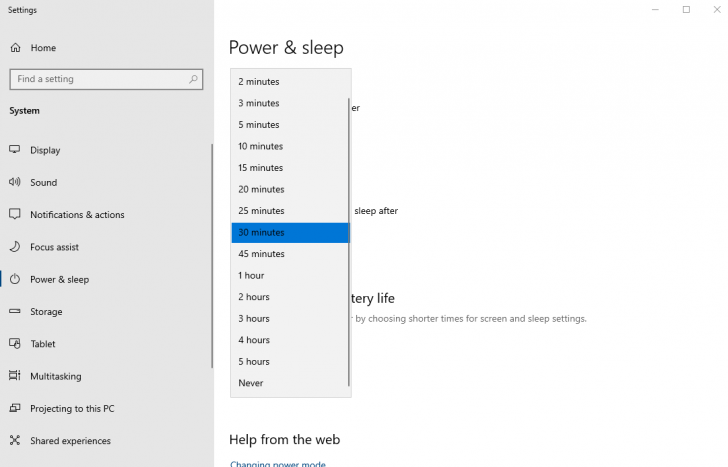Screen dimensions: 728x467
Task: Choose 45 minutes from the list
Action: click(290, 254)
